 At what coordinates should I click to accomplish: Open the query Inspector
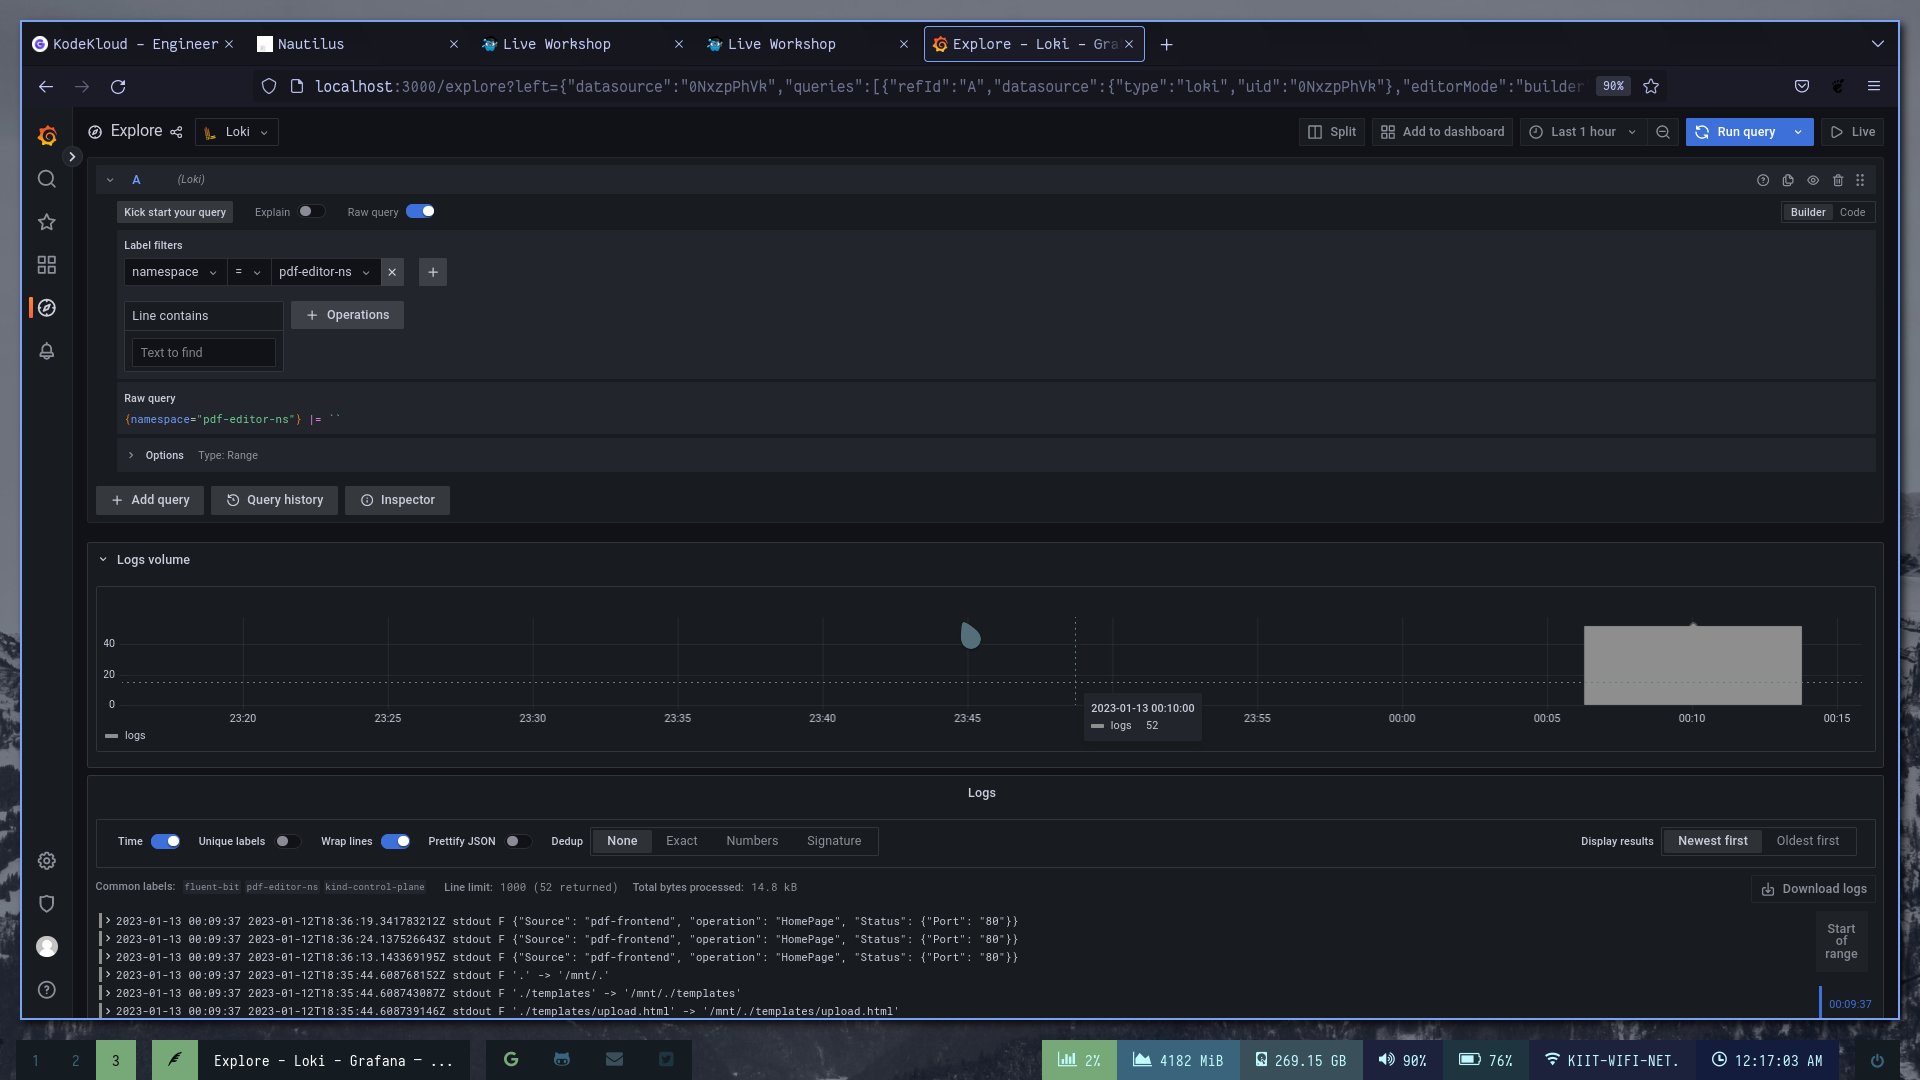pos(397,500)
